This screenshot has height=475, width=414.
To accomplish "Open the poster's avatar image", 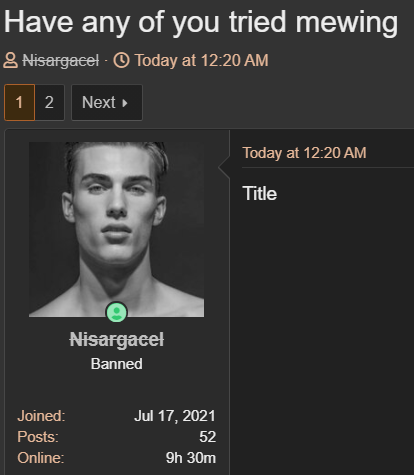I will [x=116, y=229].
